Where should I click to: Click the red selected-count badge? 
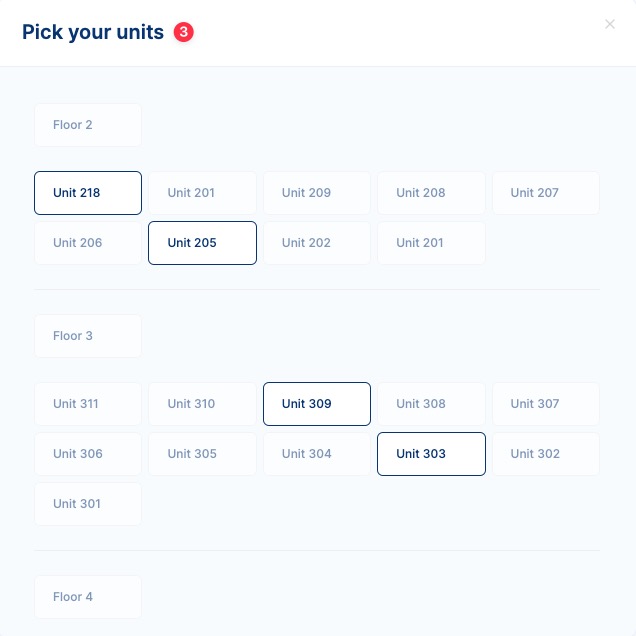click(184, 32)
